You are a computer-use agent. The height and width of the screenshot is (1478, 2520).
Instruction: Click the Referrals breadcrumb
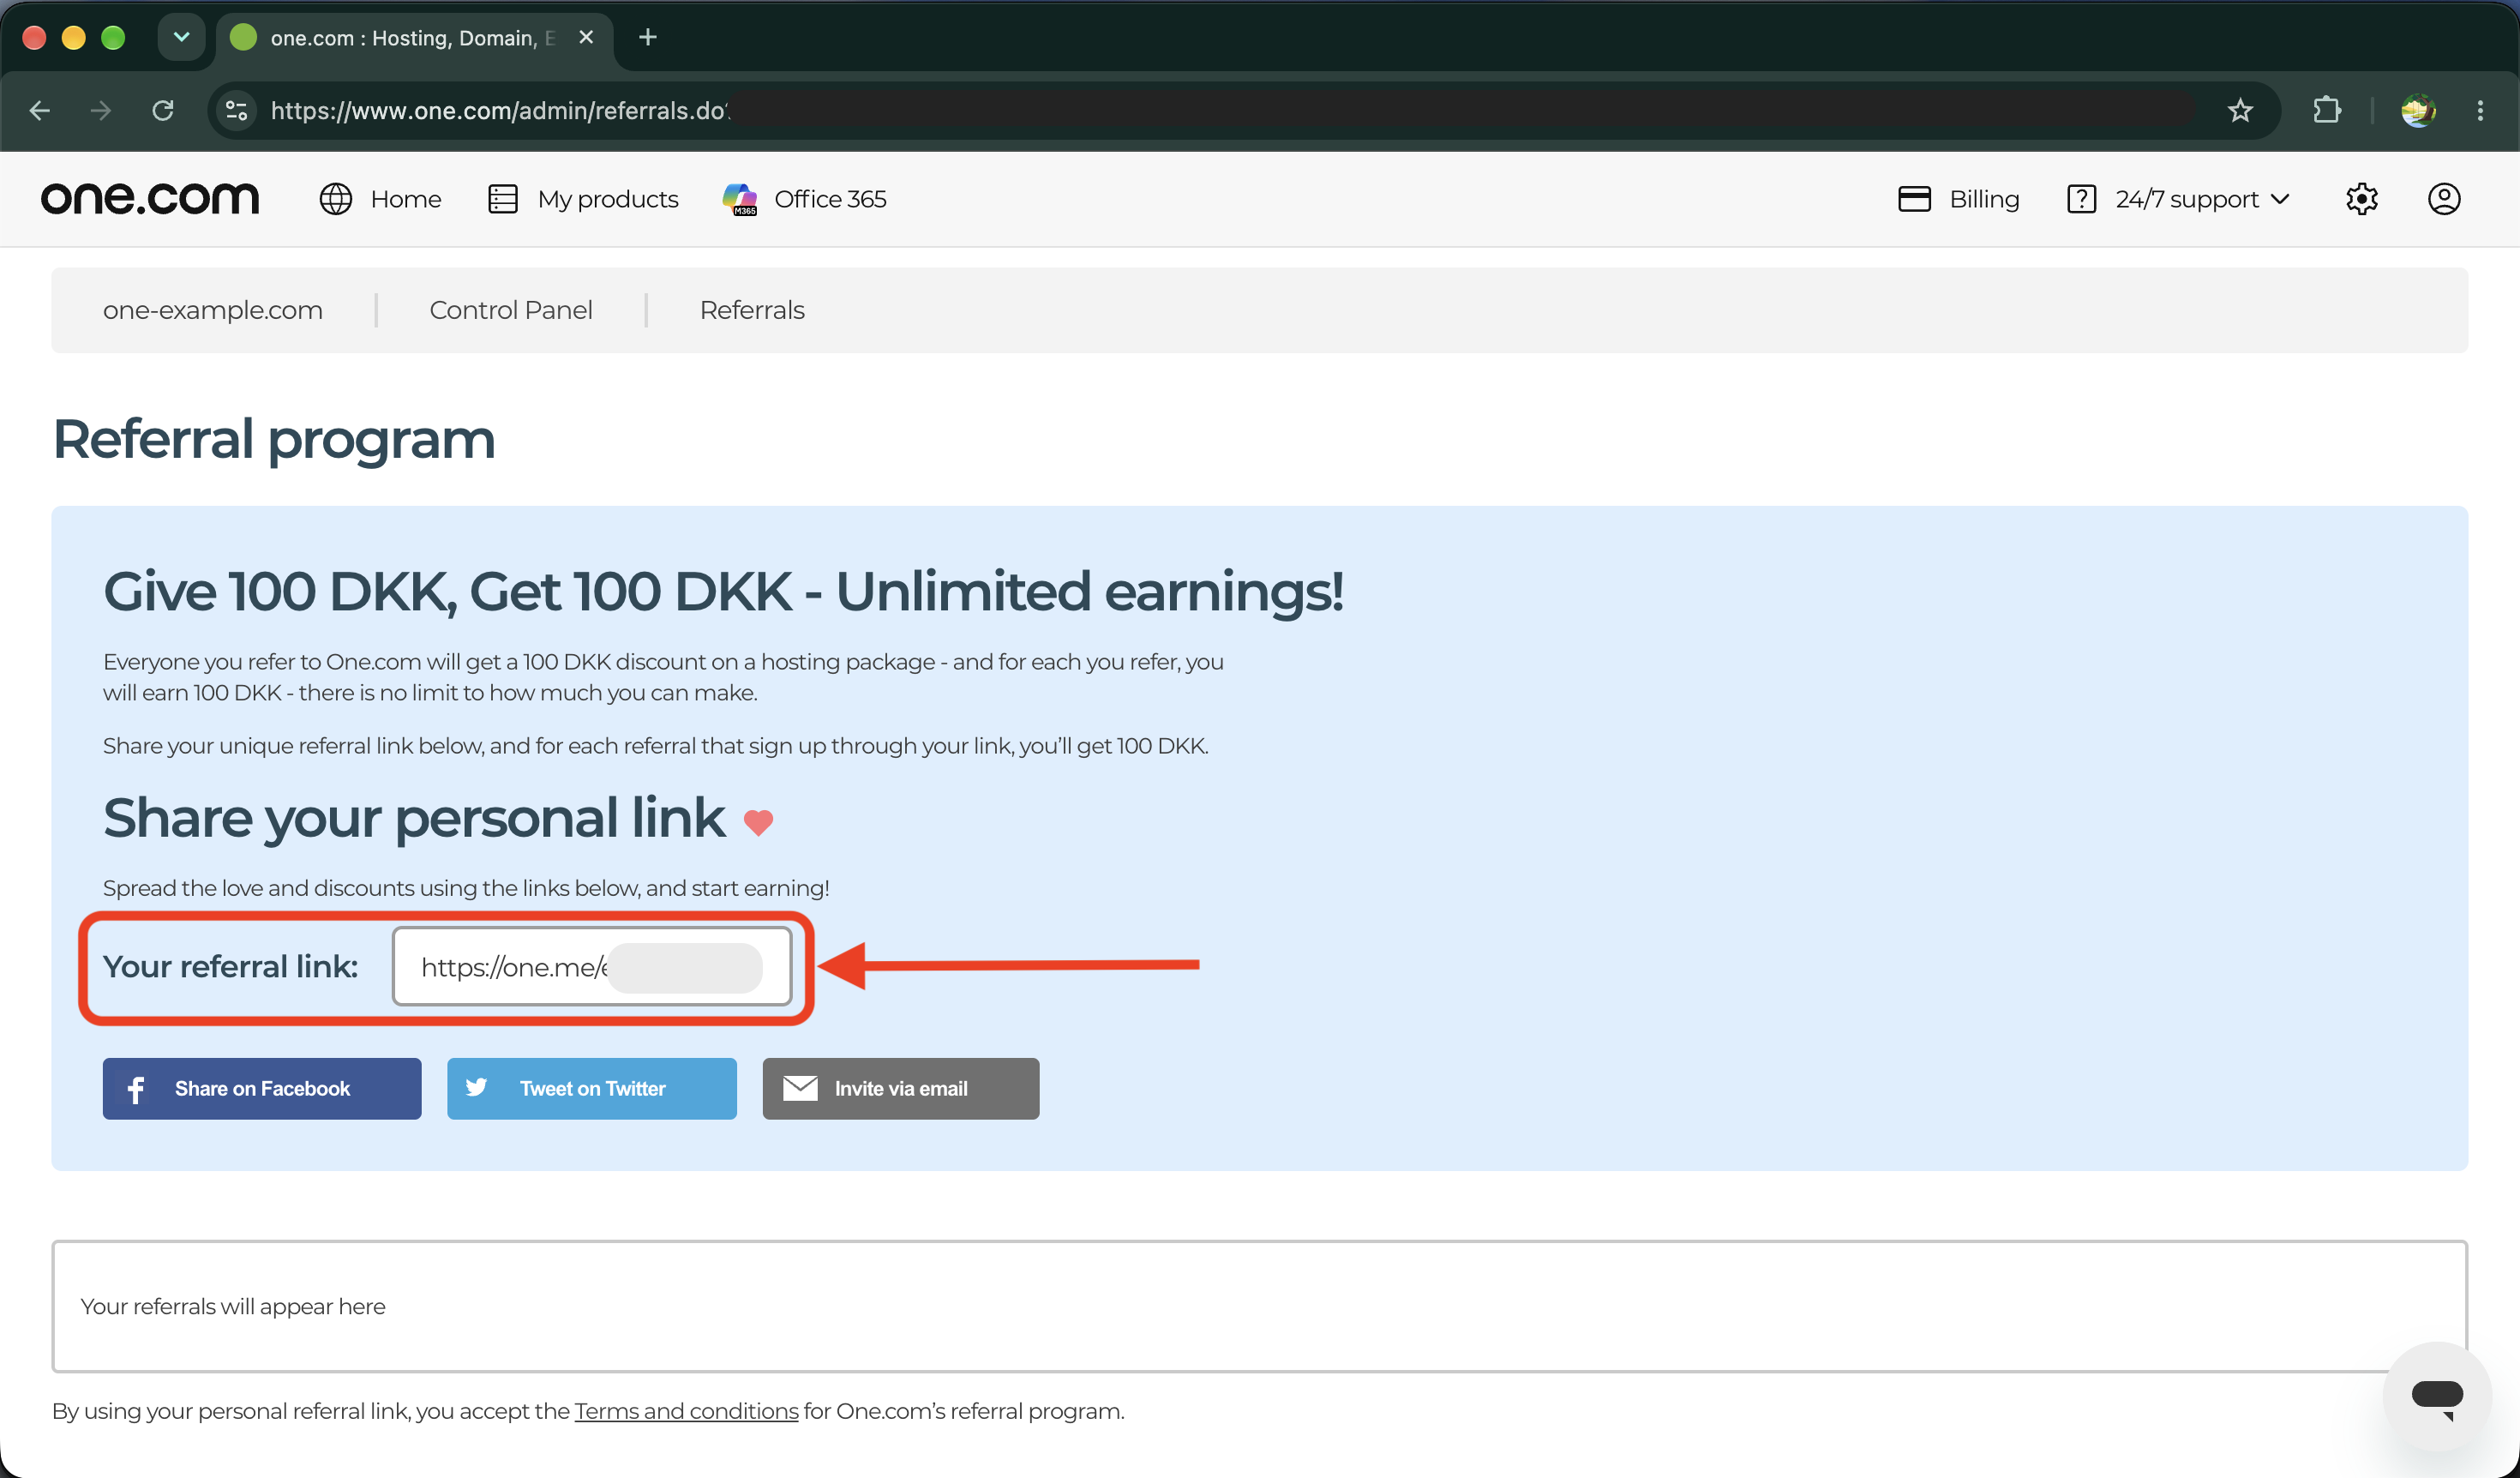coord(752,310)
